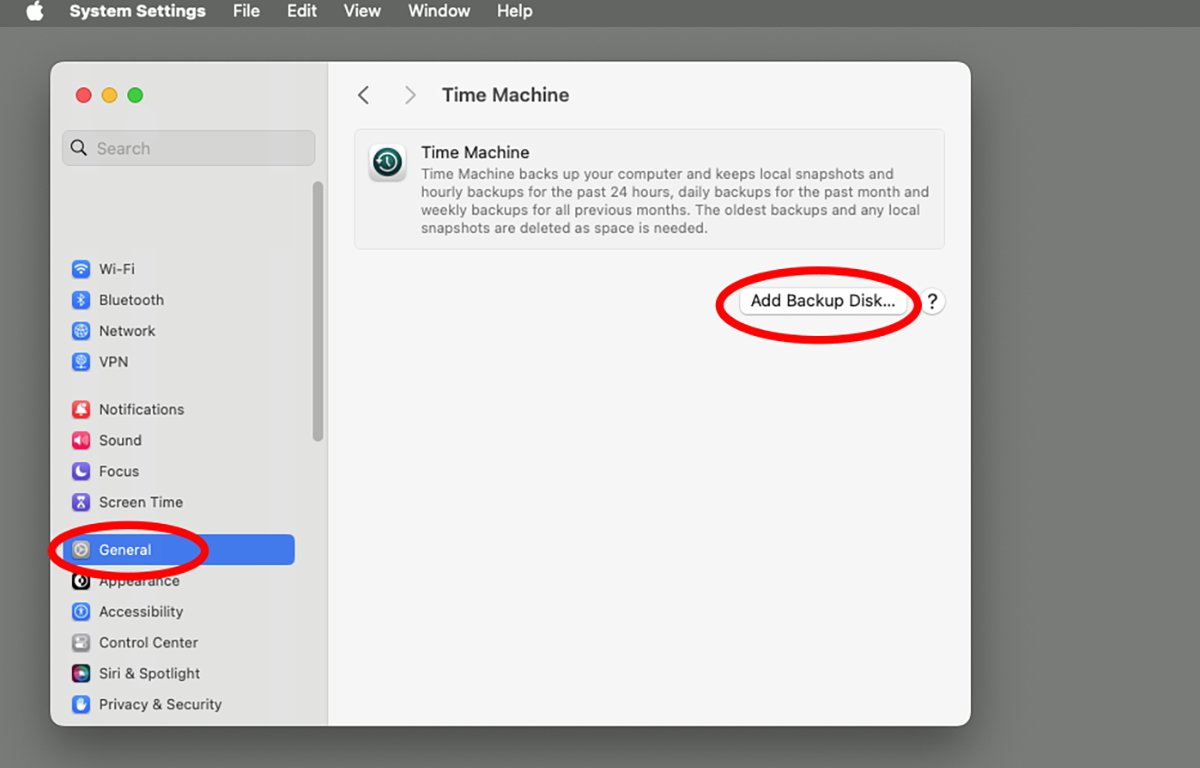Select Wi-Fi label in sidebar
Image resolution: width=1200 pixels, height=768 pixels.
pyautogui.click(x=117, y=269)
